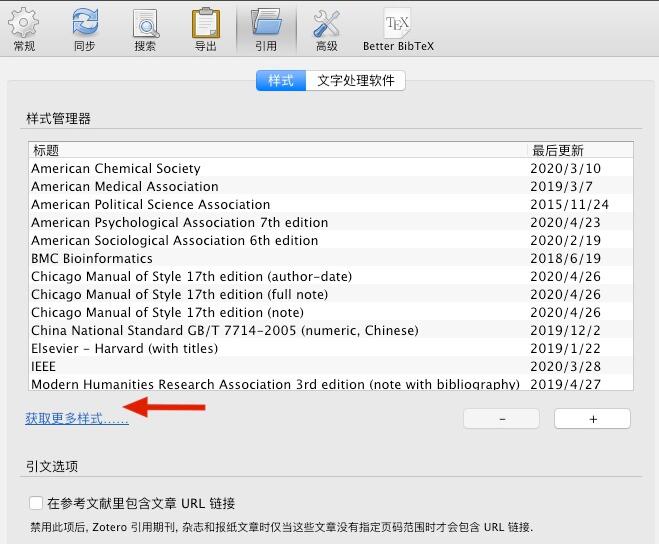Switch to the 样式 tab
This screenshot has width=659, height=544.
(281, 80)
